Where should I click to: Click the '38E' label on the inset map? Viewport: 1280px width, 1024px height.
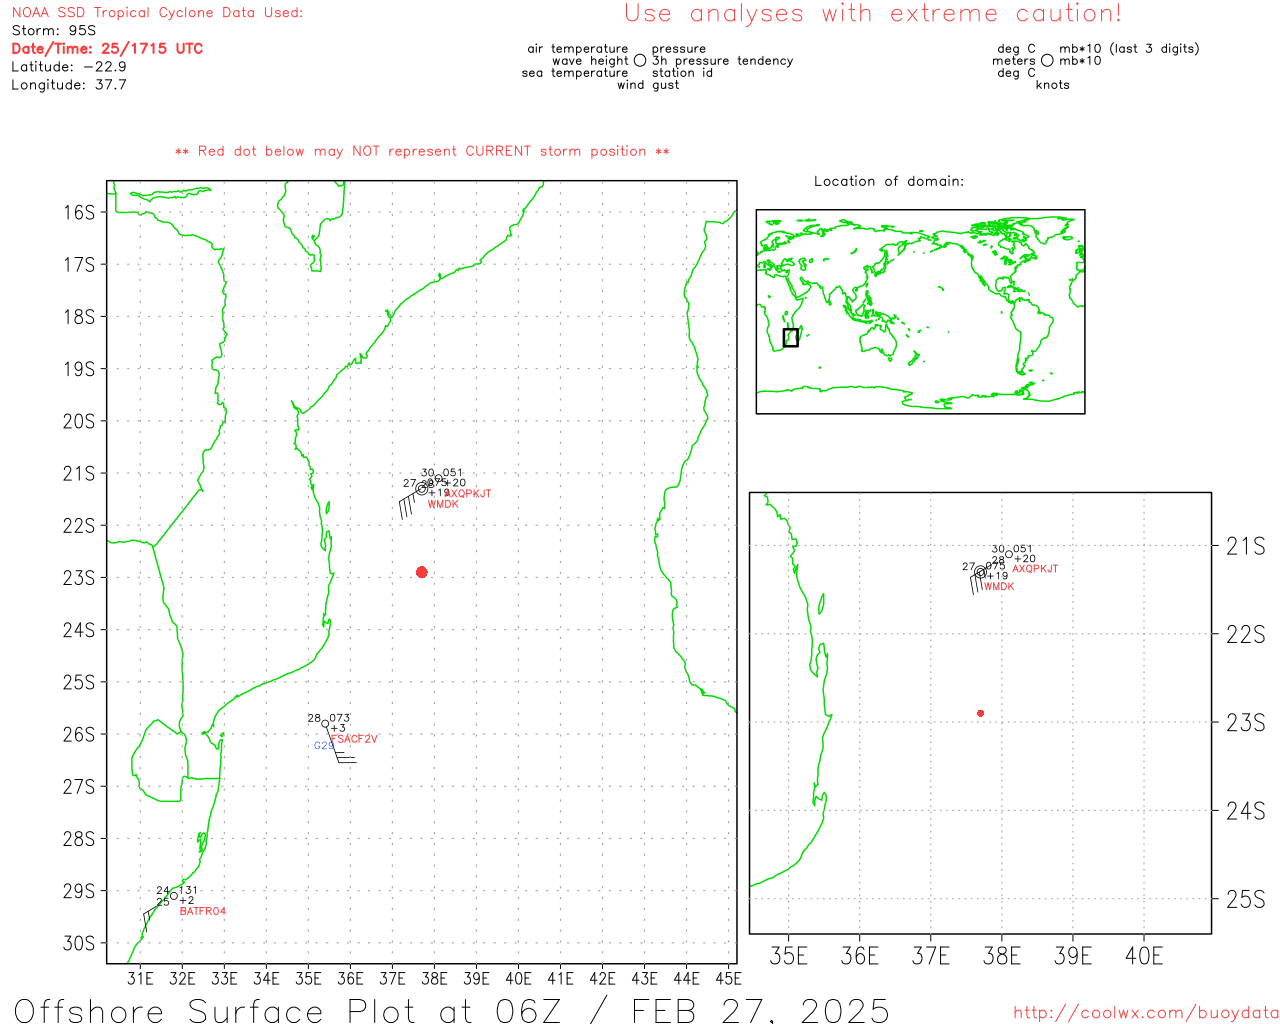tap(1002, 956)
